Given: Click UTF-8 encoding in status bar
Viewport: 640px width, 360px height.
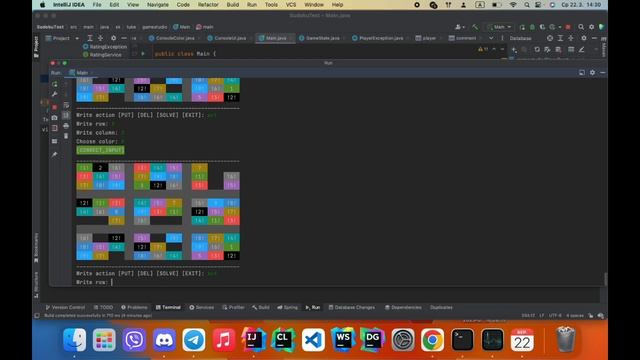Looking at the screenshot, I should pyautogui.click(x=555, y=316).
